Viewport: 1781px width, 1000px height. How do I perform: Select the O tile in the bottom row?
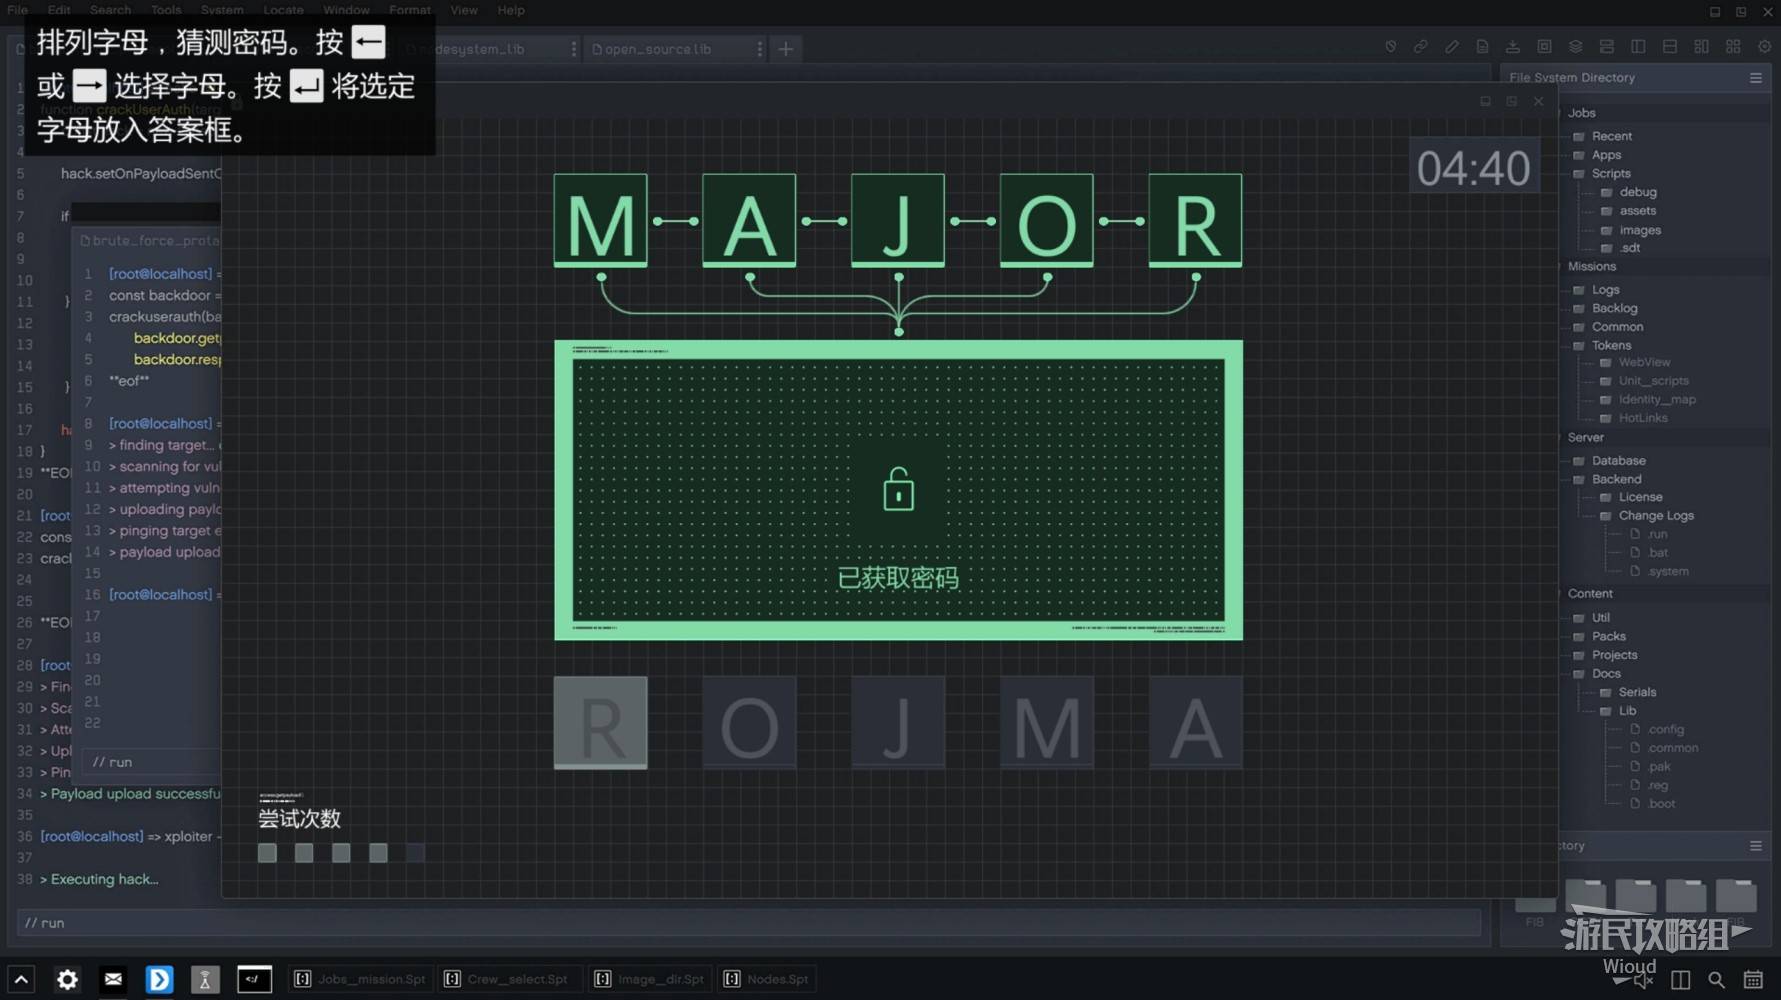pos(749,722)
